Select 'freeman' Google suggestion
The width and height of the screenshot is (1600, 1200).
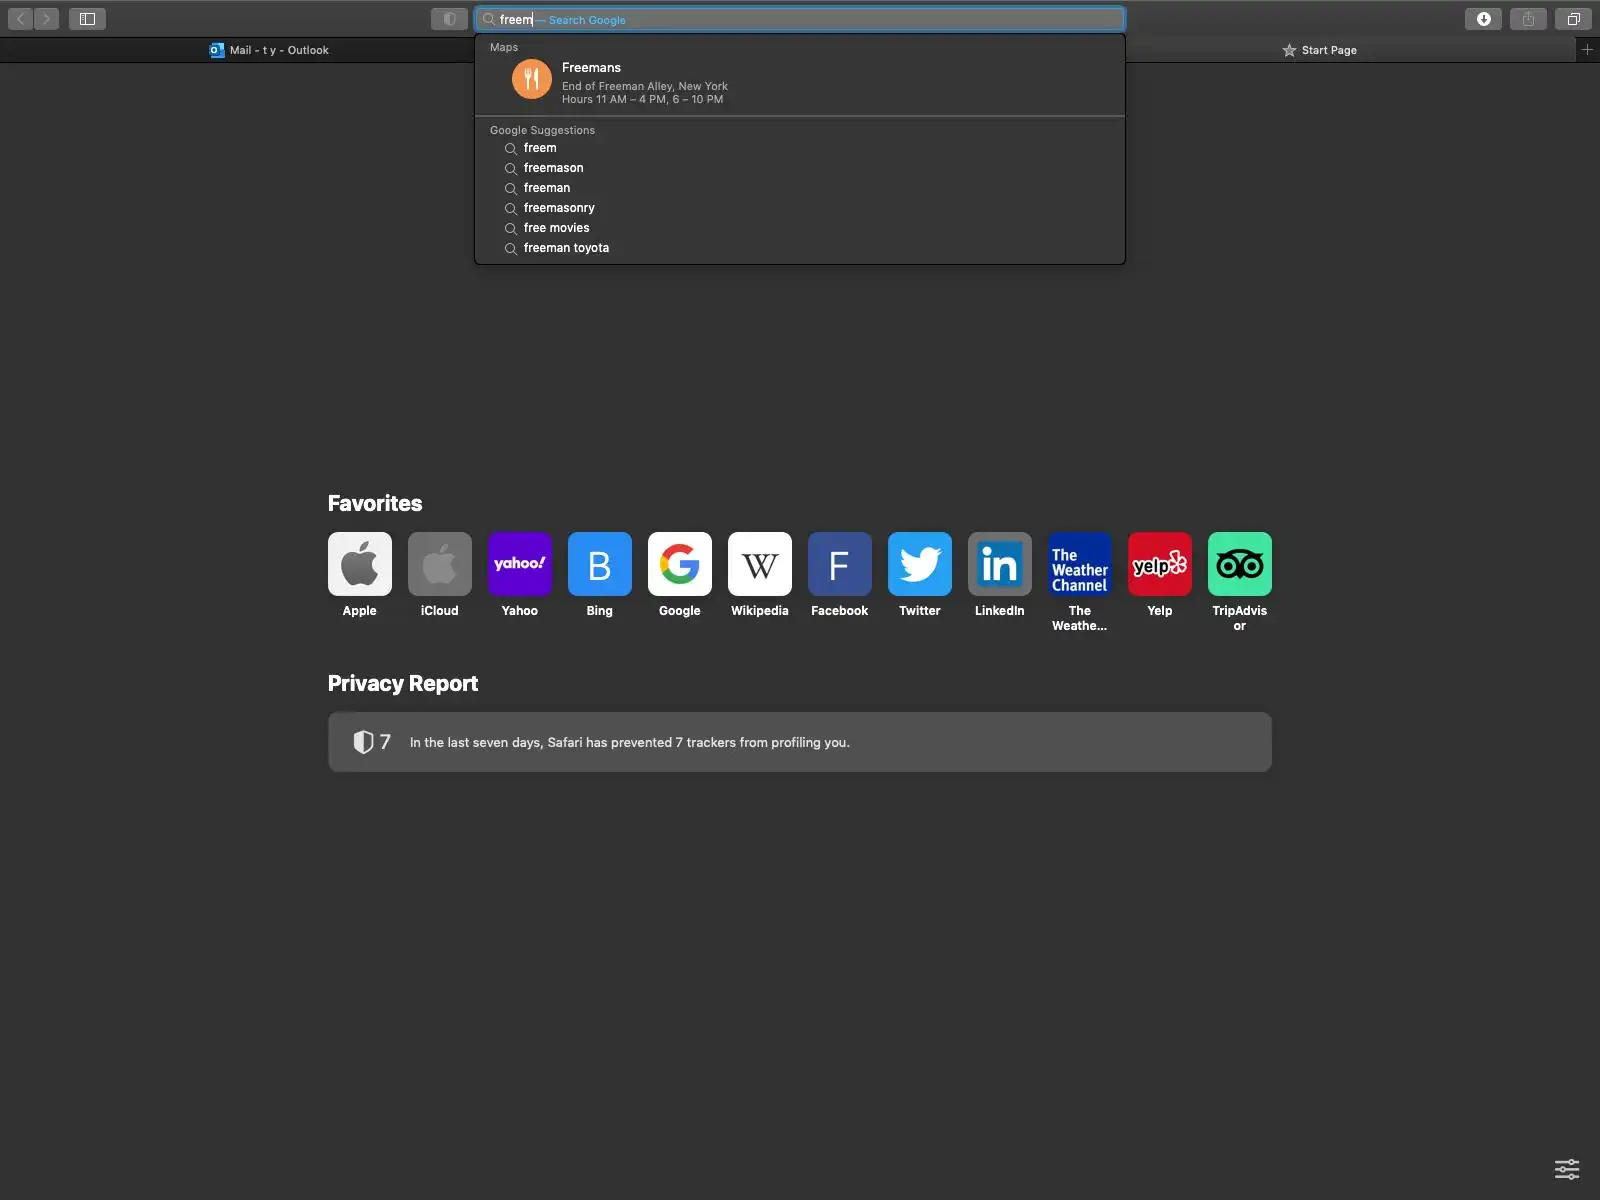[x=800, y=188]
